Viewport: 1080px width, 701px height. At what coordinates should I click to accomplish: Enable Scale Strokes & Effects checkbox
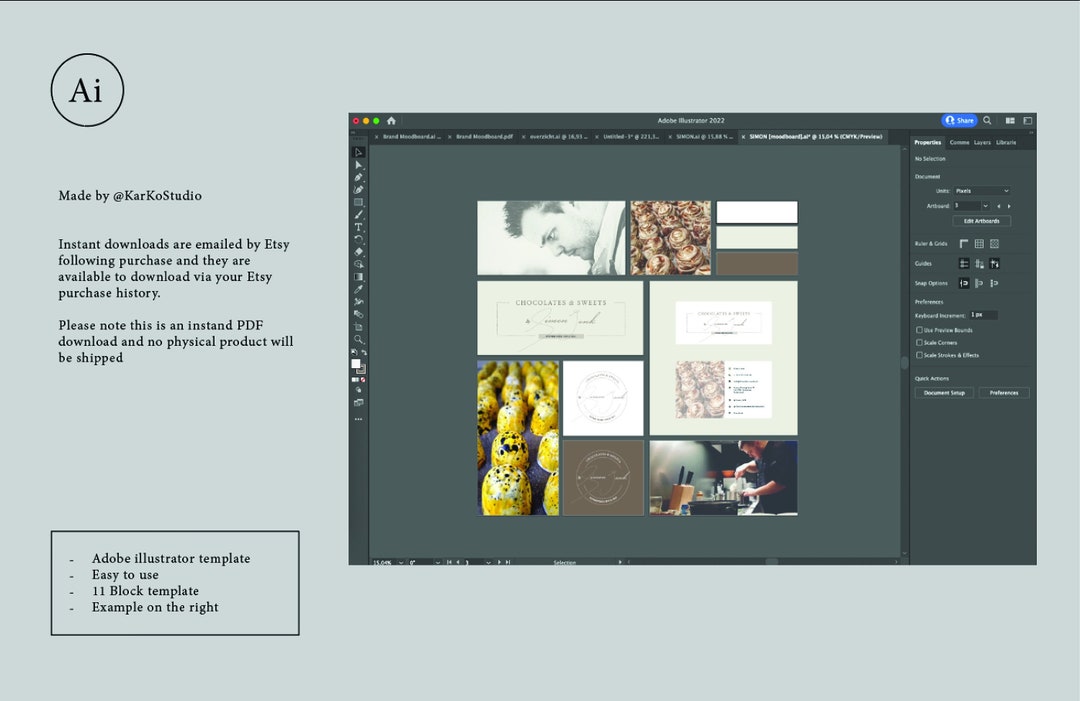coord(919,355)
